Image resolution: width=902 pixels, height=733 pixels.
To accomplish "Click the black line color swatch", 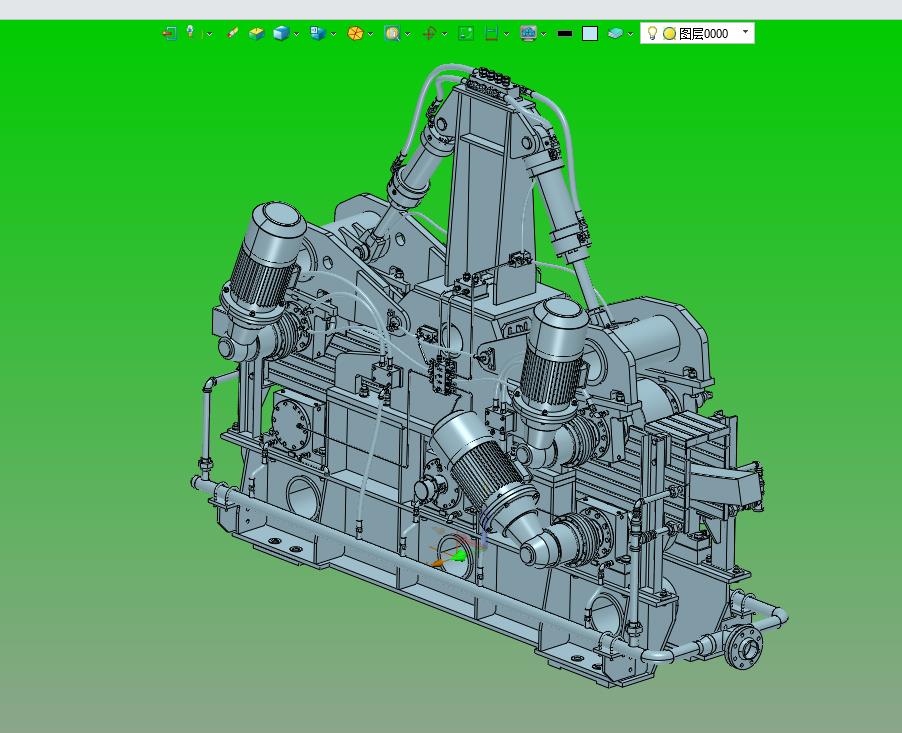I will (565, 34).
